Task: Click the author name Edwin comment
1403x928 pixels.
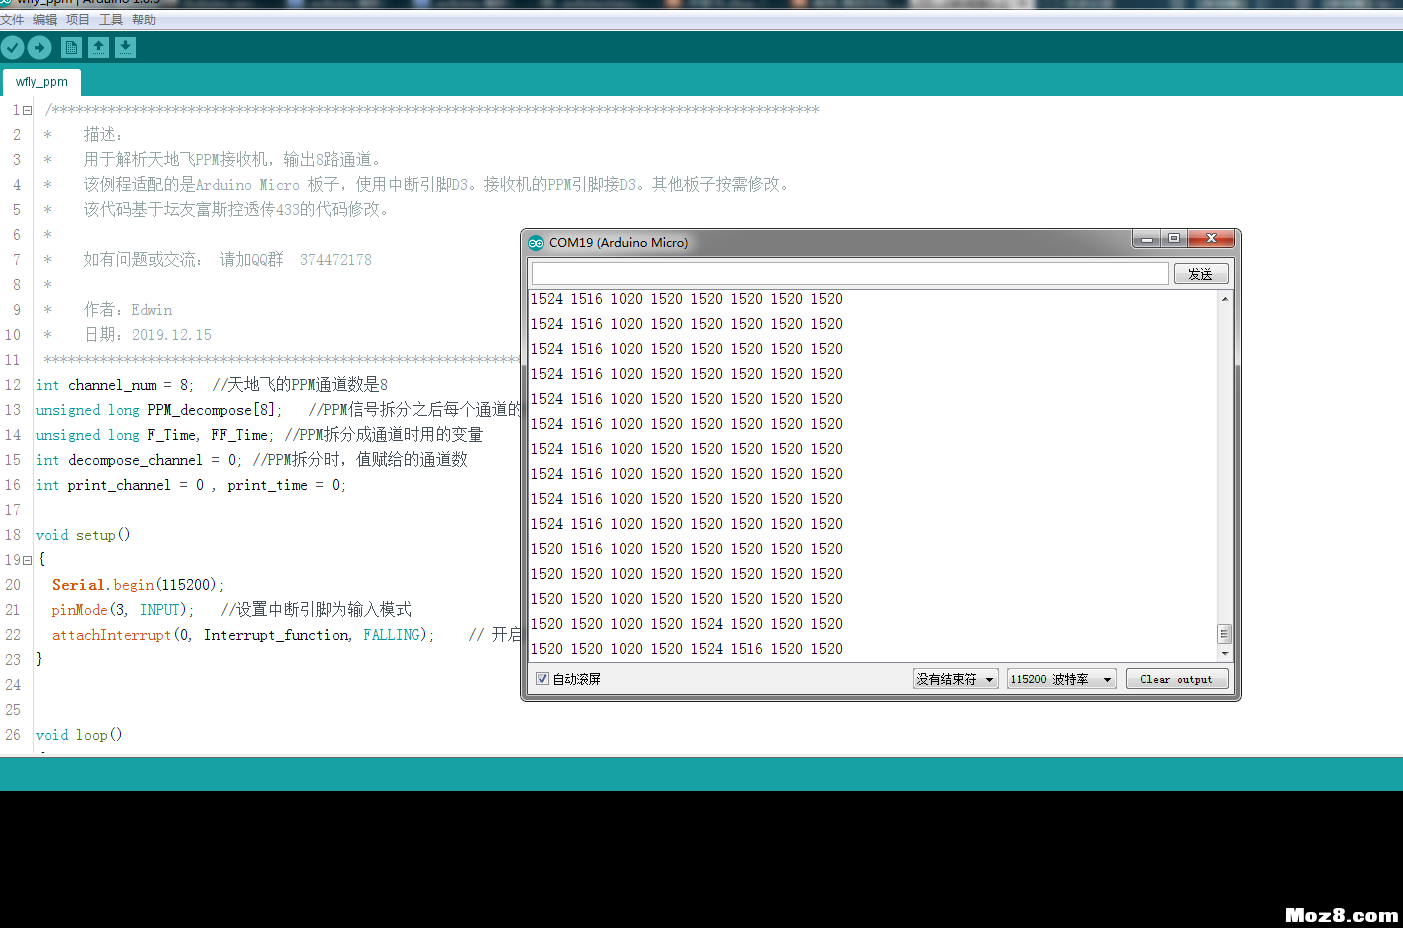Action: [x=152, y=310]
